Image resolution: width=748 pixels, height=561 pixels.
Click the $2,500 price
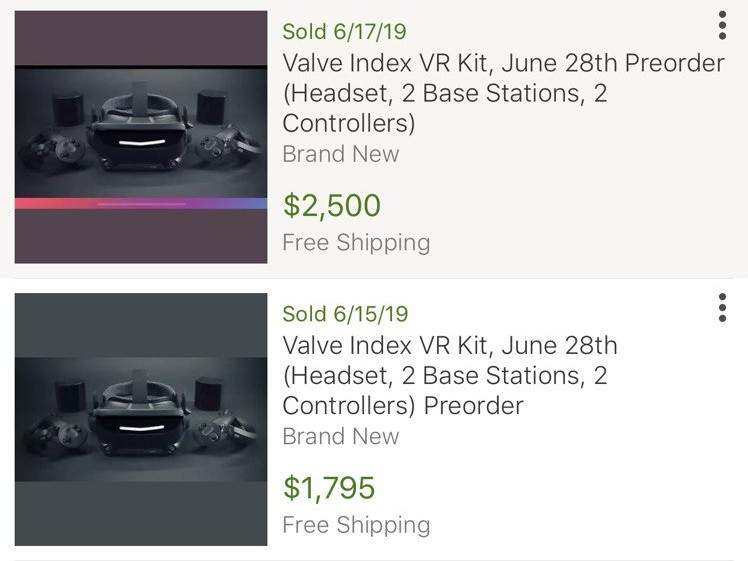coord(332,206)
